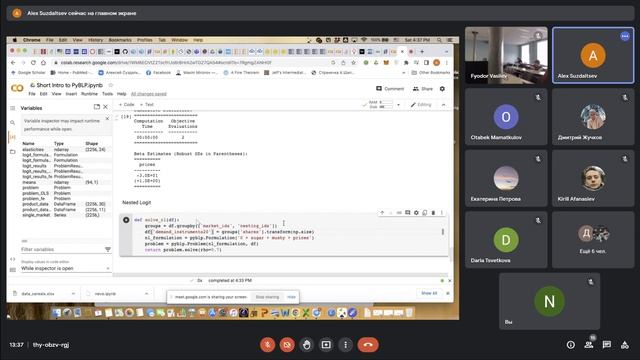Screen dimensions: 640x360
Task: Open the Colab Runtime menu
Action: pos(89,94)
